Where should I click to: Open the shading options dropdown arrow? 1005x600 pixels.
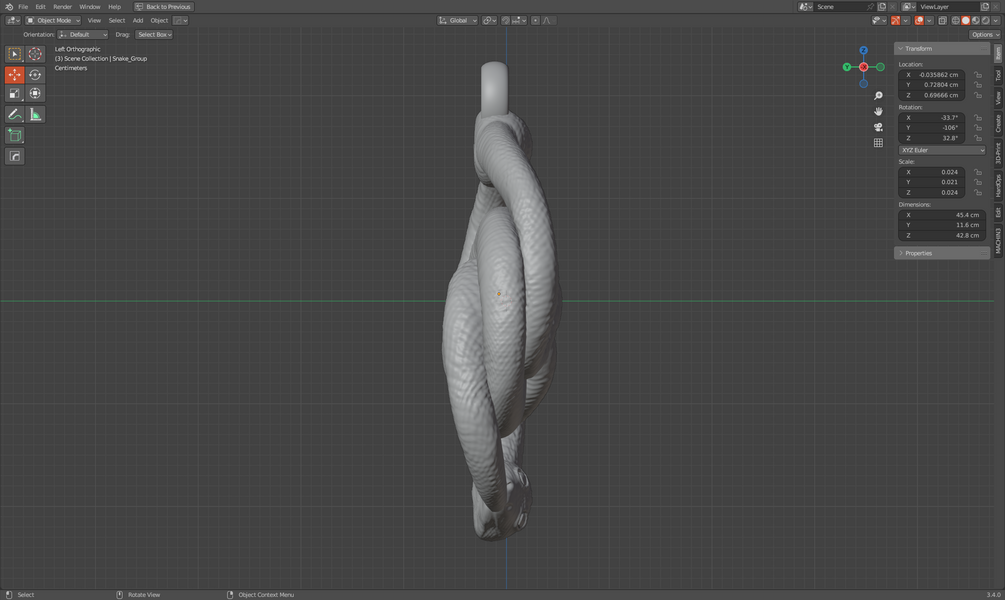[995, 21]
